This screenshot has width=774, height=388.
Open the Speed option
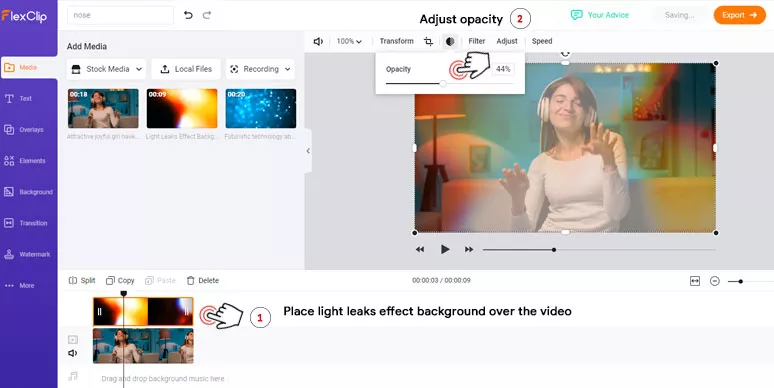tap(542, 41)
